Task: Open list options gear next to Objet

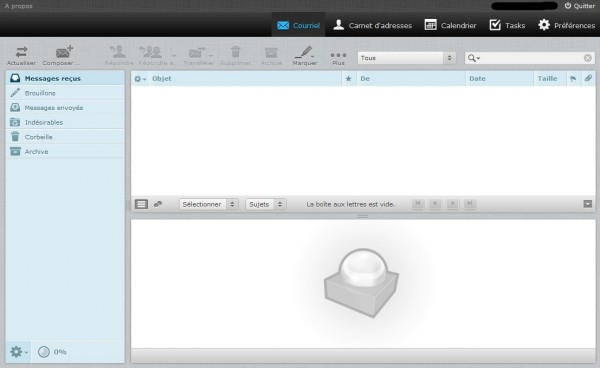Action: (140, 79)
